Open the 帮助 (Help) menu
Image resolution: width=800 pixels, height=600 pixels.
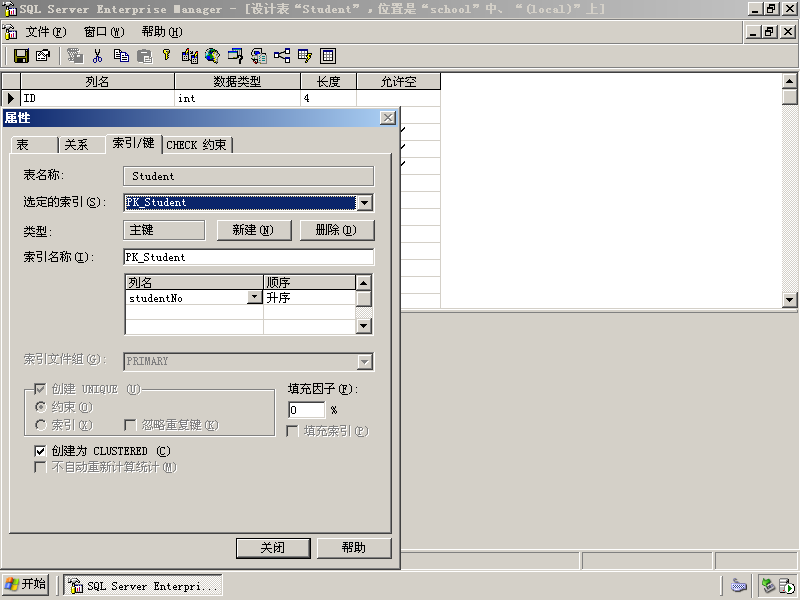(x=162, y=32)
